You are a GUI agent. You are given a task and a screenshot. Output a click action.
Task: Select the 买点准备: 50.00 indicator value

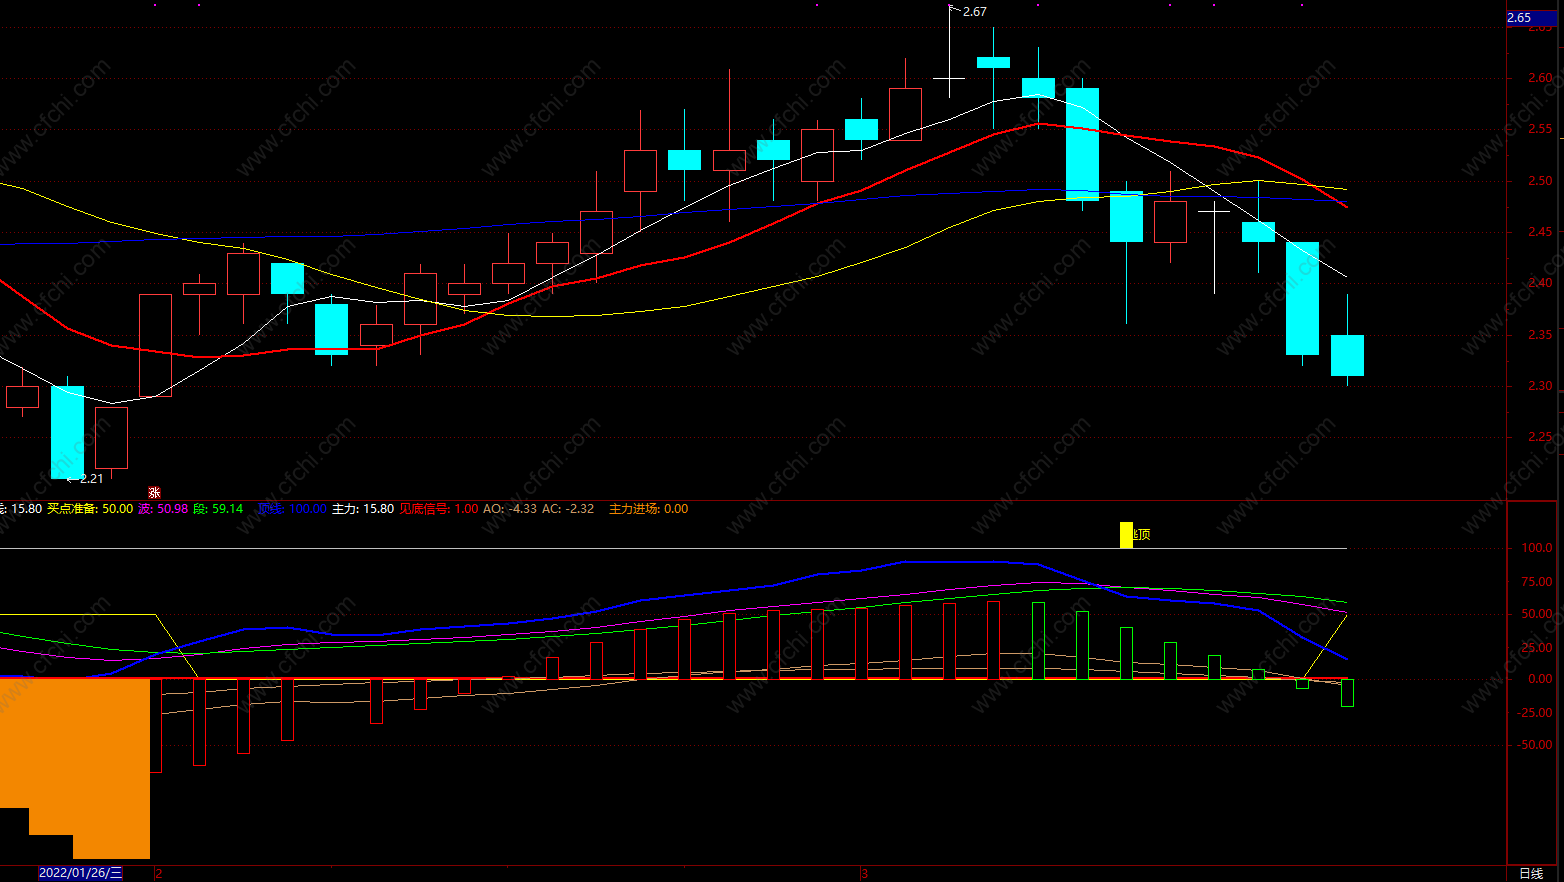point(90,509)
